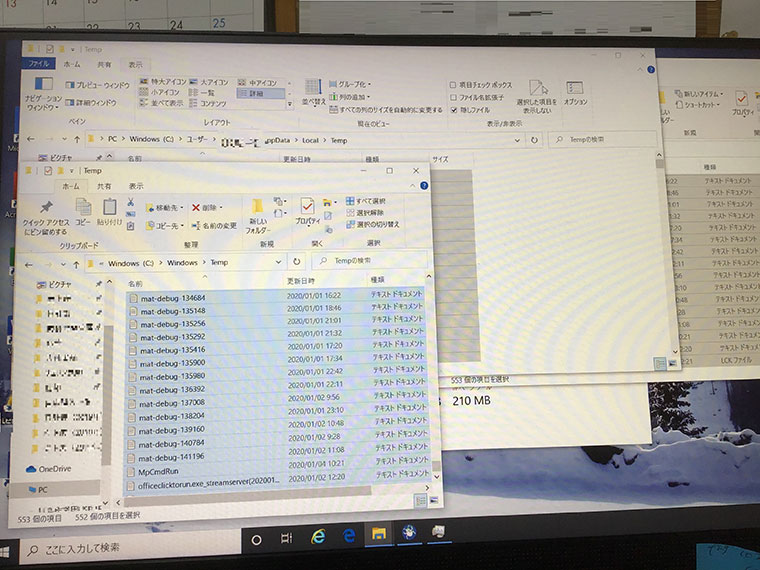The width and height of the screenshot is (760, 570).
Task: Switch front window to large thumbnails view
Action: tap(434, 500)
